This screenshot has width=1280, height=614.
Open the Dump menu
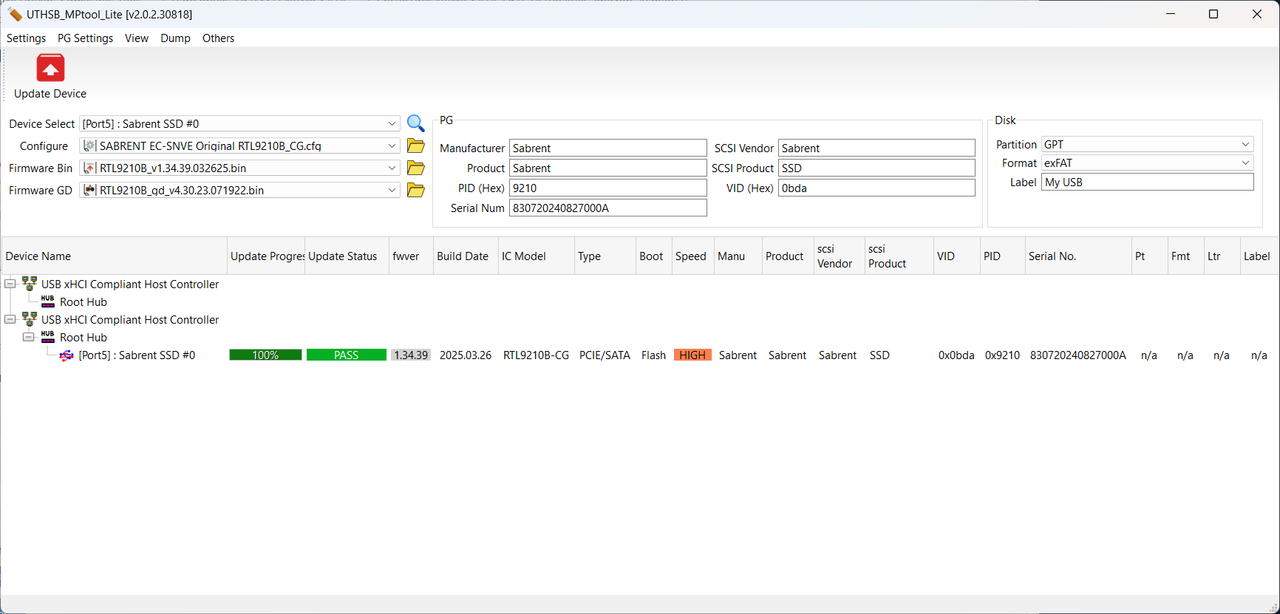click(x=175, y=38)
